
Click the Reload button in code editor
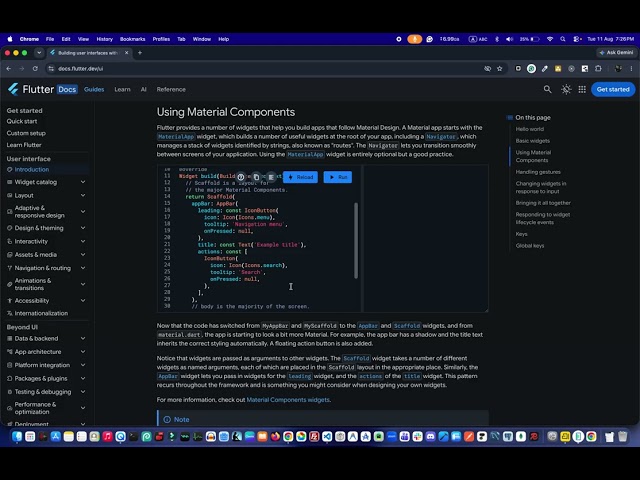click(x=300, y=177)
